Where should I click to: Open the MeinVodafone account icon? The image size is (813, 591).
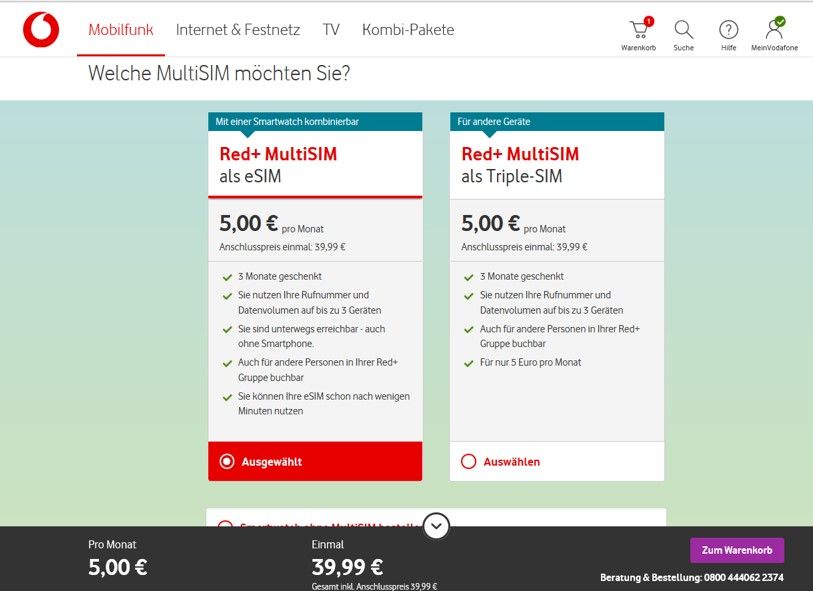[x=774, y=30]
